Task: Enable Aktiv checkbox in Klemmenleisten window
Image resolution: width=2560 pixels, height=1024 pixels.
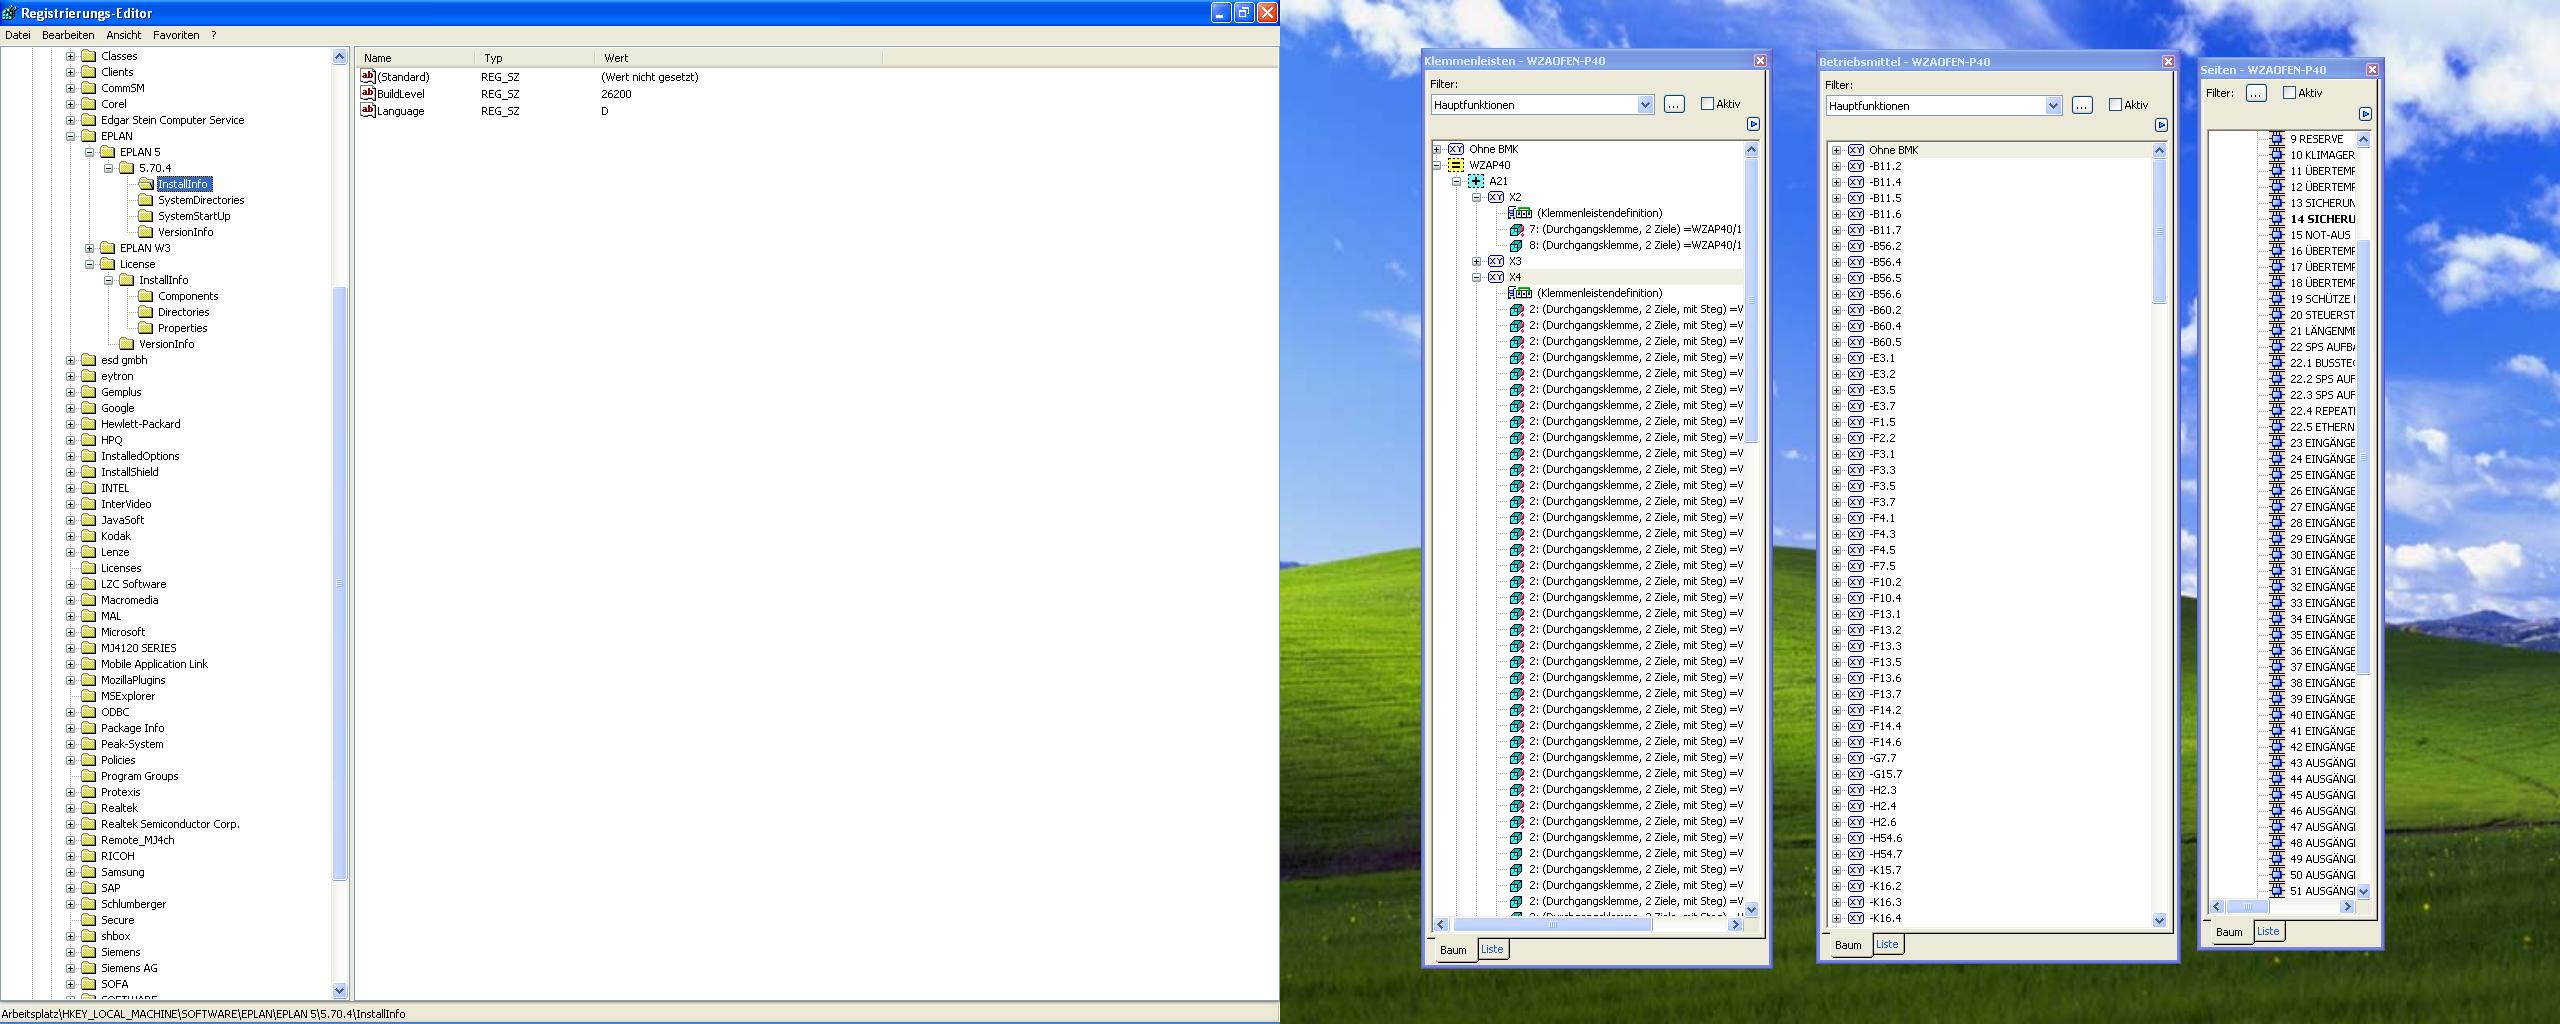Action: coord(1708,104)
